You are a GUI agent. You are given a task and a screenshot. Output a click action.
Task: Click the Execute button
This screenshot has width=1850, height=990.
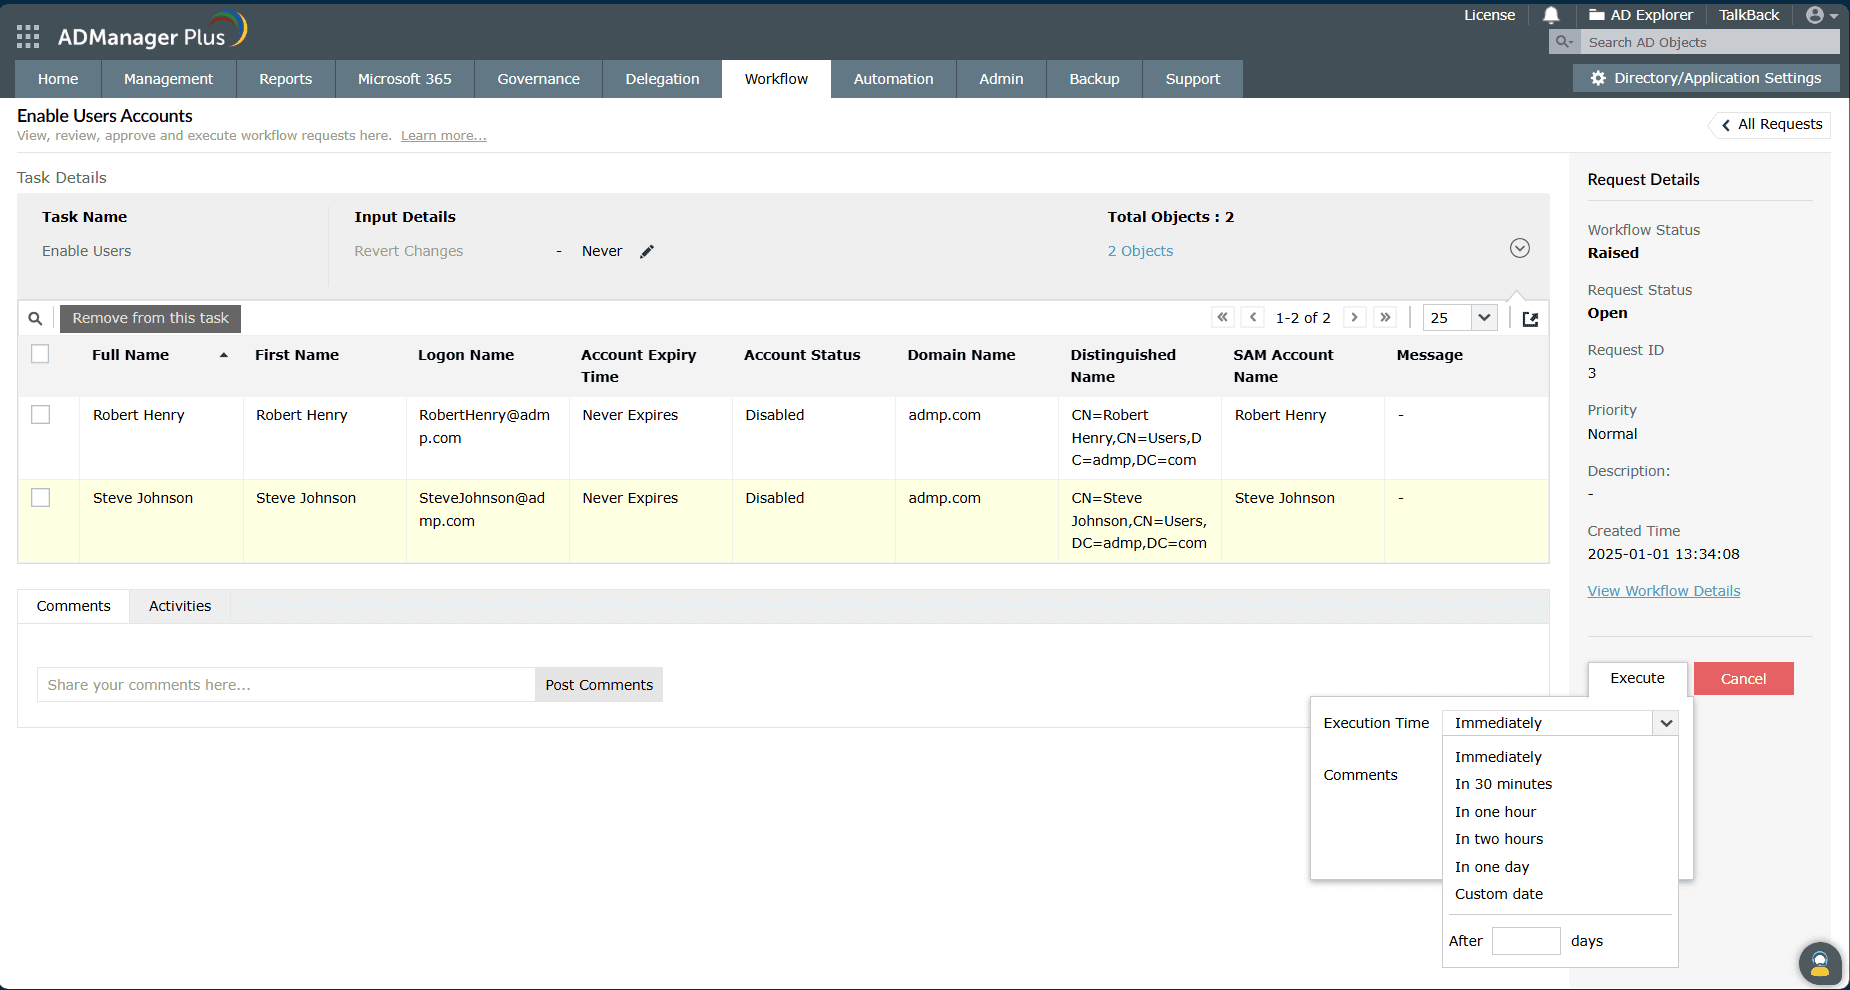click(1638, 678)
